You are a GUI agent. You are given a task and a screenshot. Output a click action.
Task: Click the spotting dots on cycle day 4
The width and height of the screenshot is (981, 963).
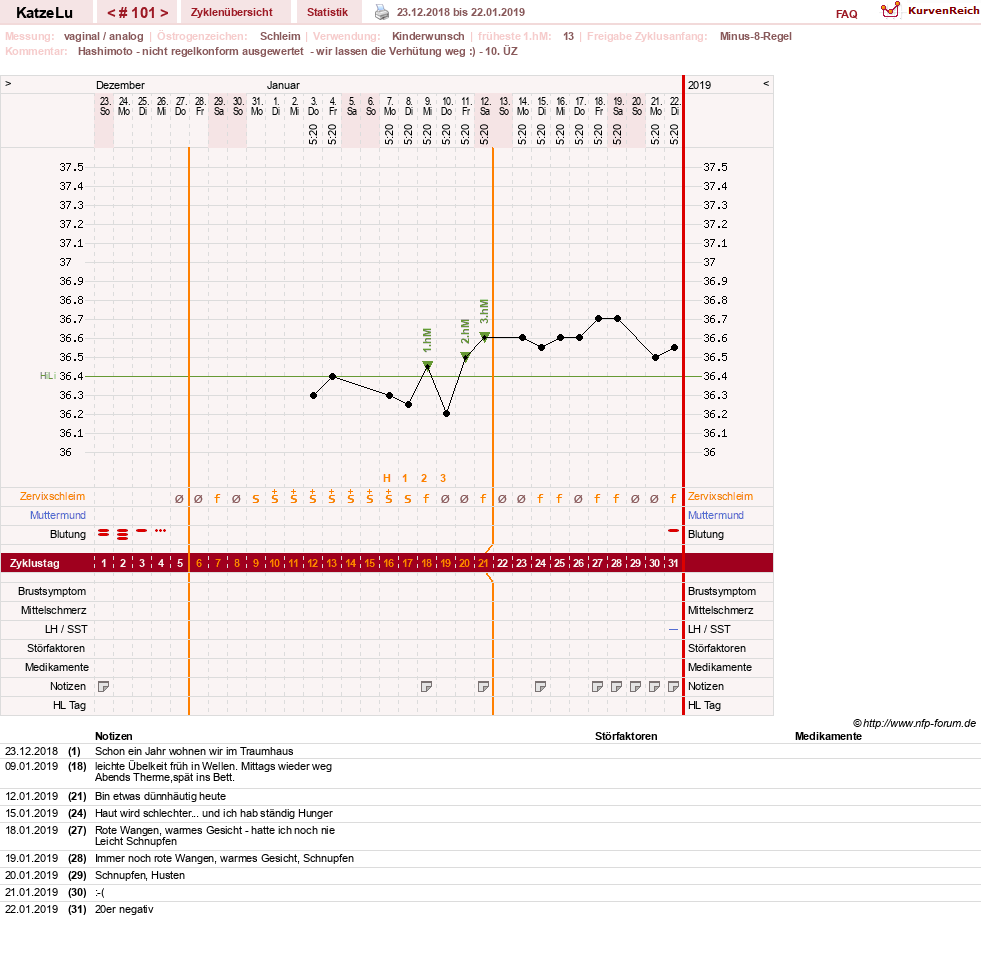click(161, 531)
